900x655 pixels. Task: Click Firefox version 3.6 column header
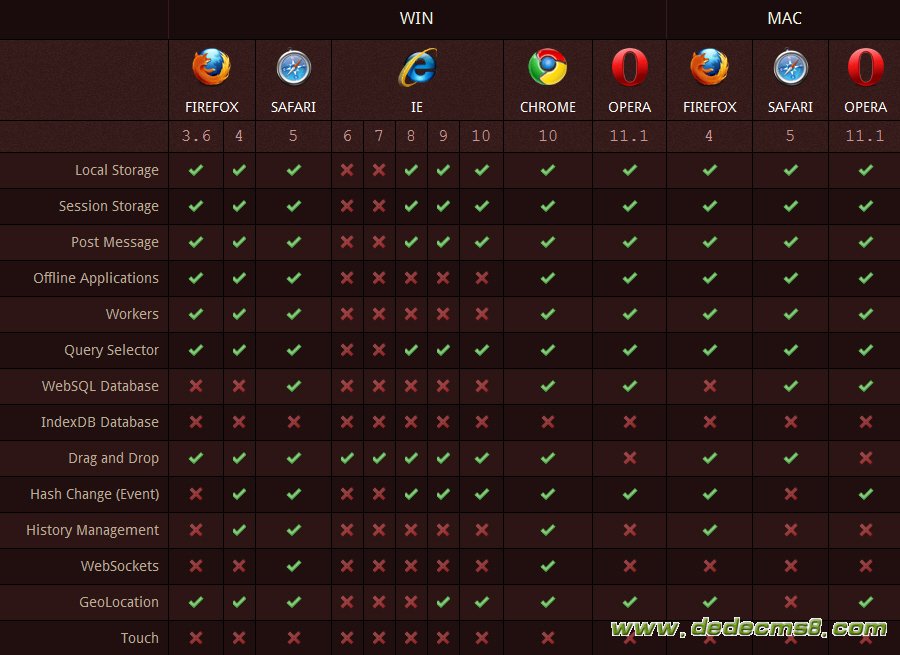(x=196, y=136)
